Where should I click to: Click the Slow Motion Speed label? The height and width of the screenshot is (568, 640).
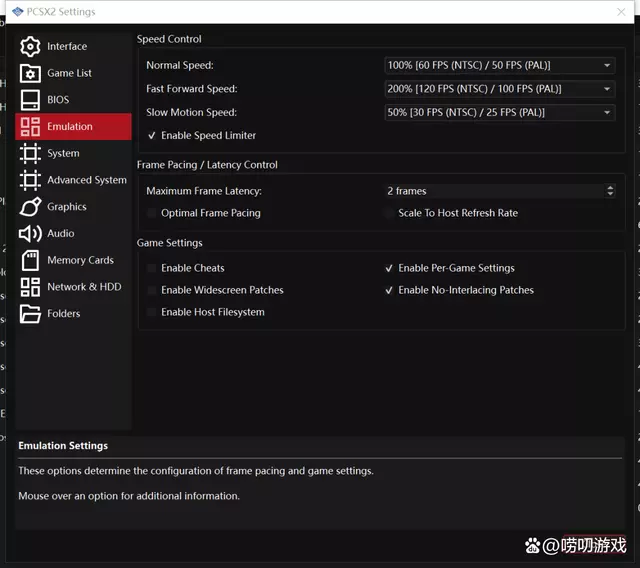pos(191,113)
